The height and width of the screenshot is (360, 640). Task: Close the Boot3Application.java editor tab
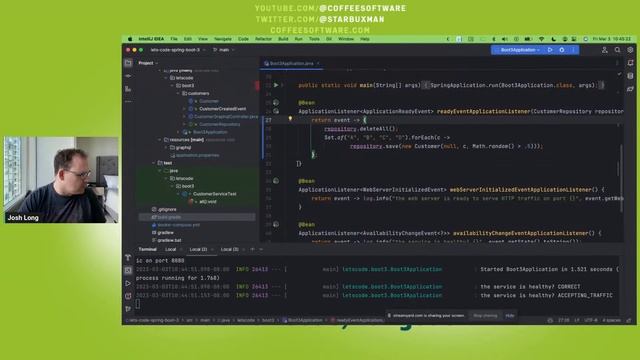[x=318, y=63]
